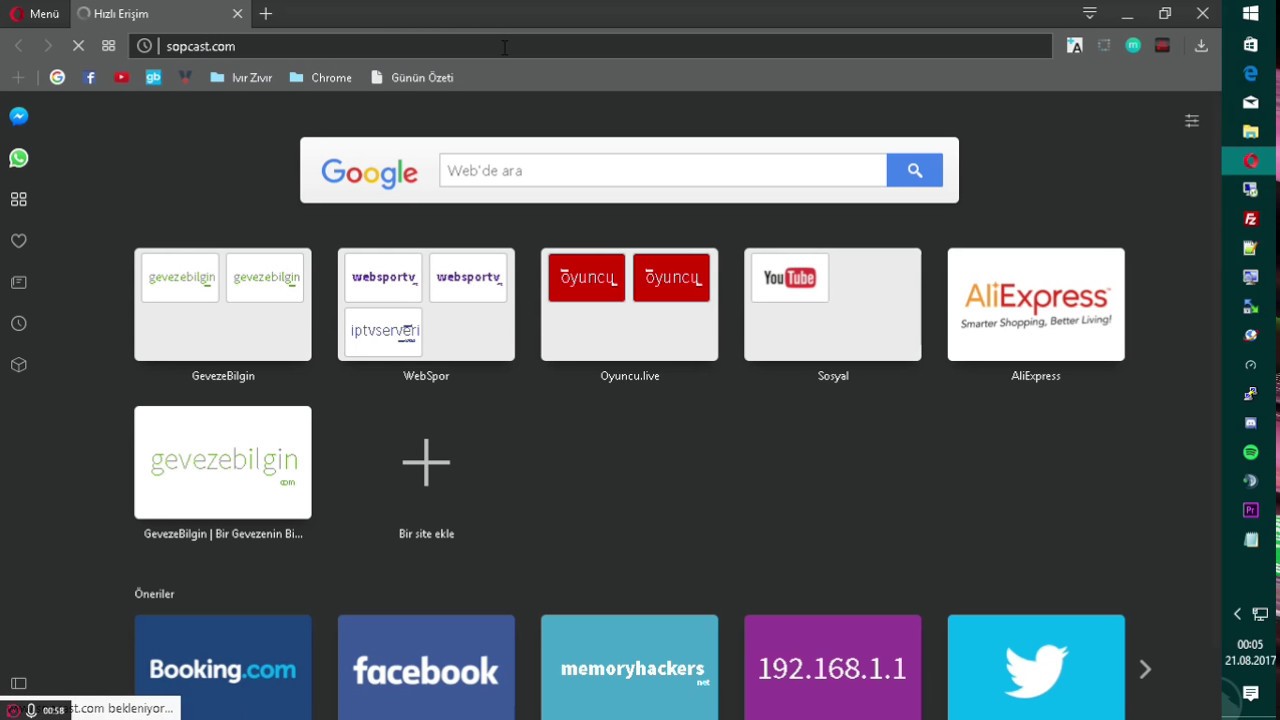
Task: Open the gevezebilgin.com speed dial tile
Action: pos(223,462)
